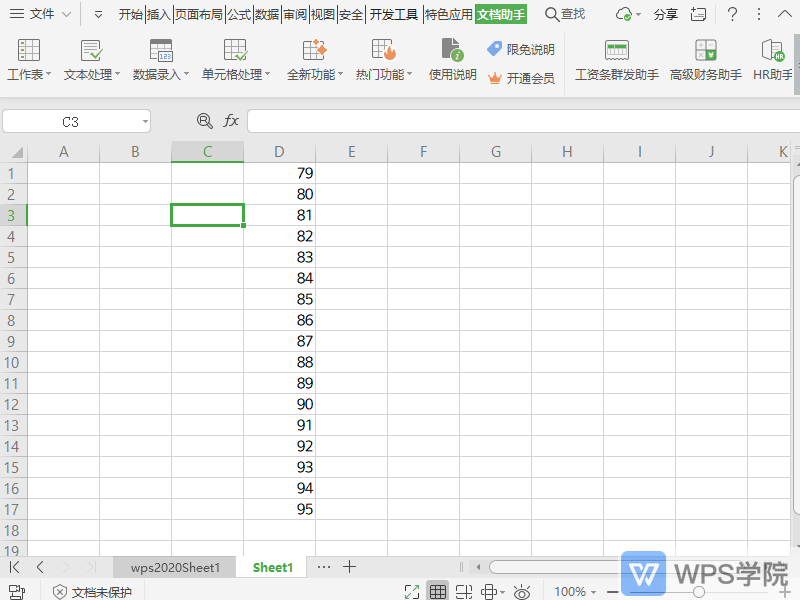Click the add new sheet plus button
Viewport: 800px width, 600px height.
click(348, 566)
